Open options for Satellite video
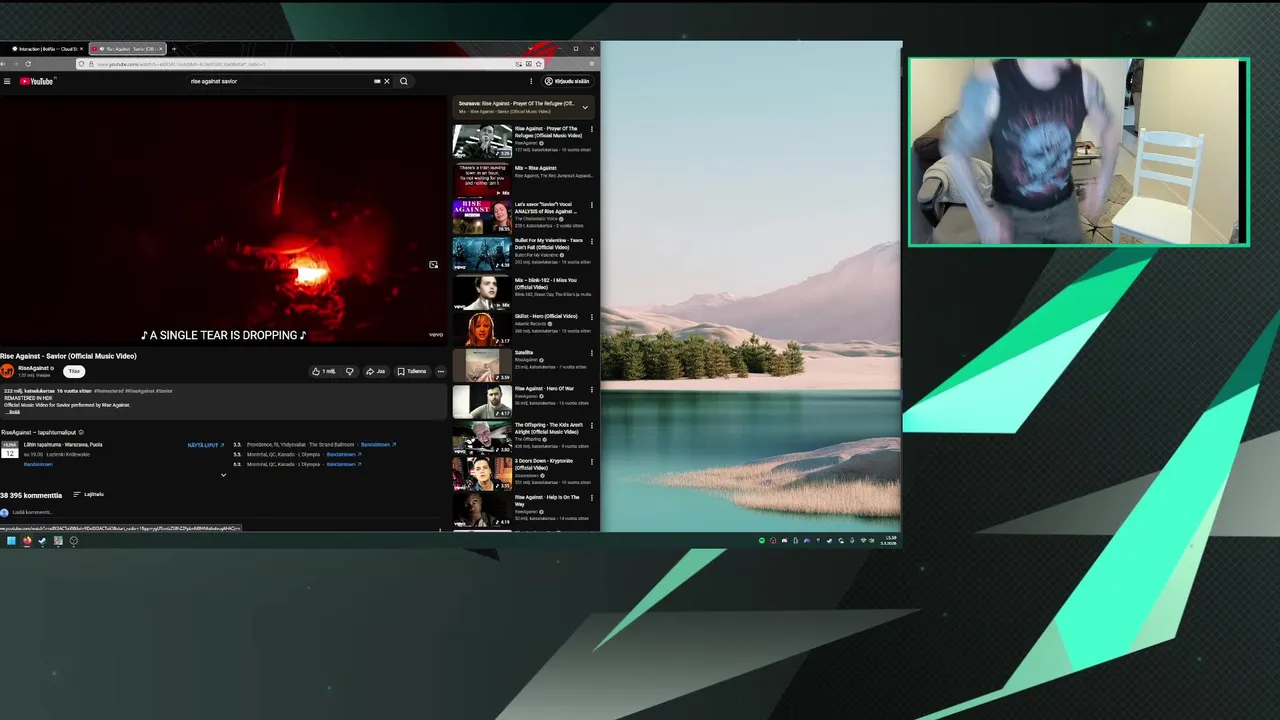Viewport: 1280px width, 720px height. click(591, 353)
